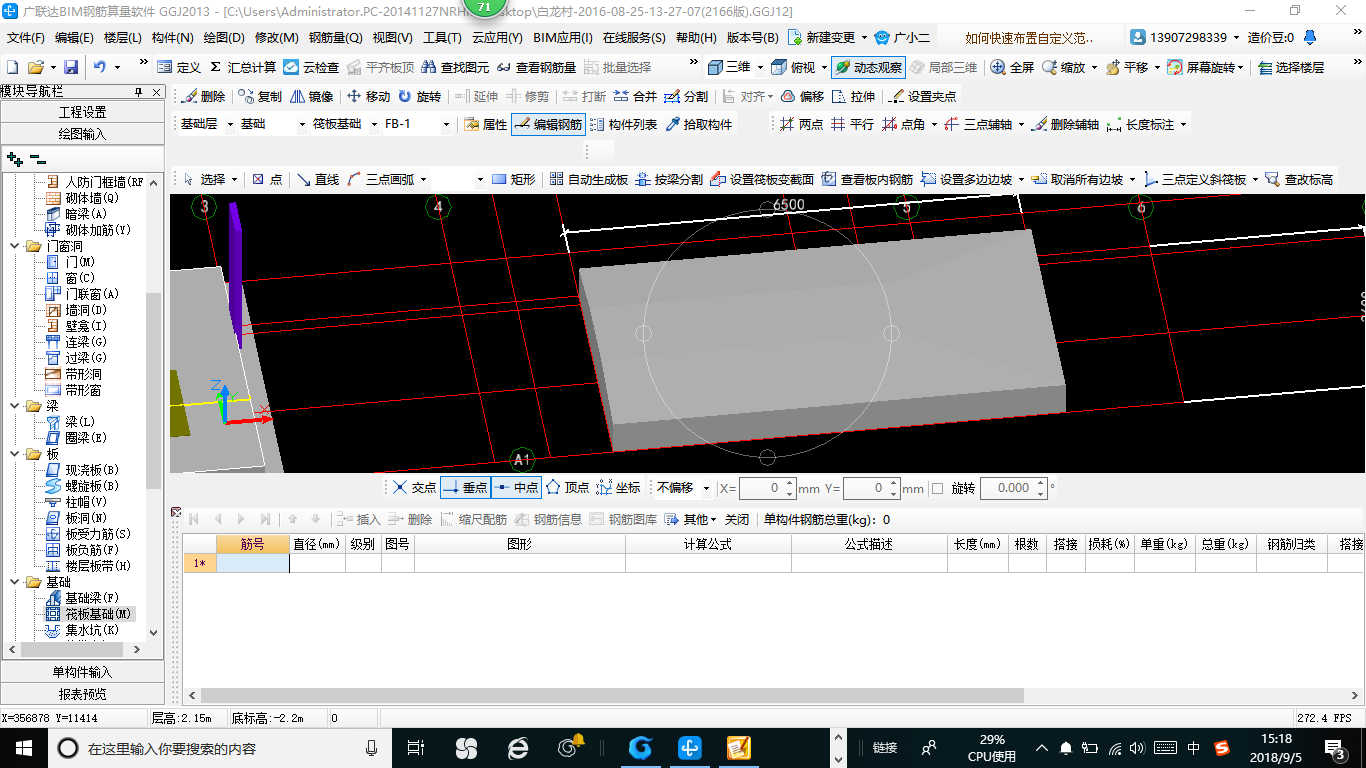Select the 镜像 mirror tool
The width and height of the screenshot is (1366, 768).
tap(311, 97)
